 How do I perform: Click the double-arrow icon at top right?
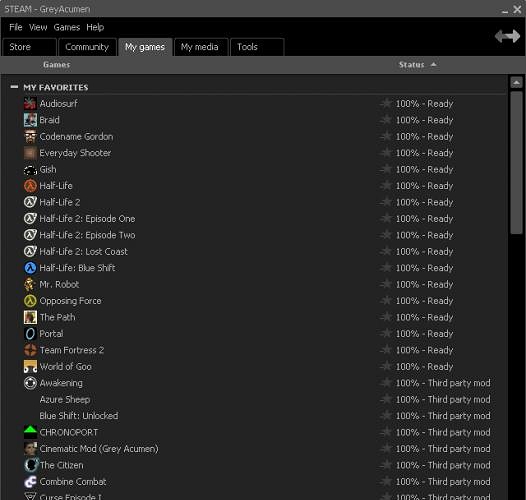click(x=507, y=36)
